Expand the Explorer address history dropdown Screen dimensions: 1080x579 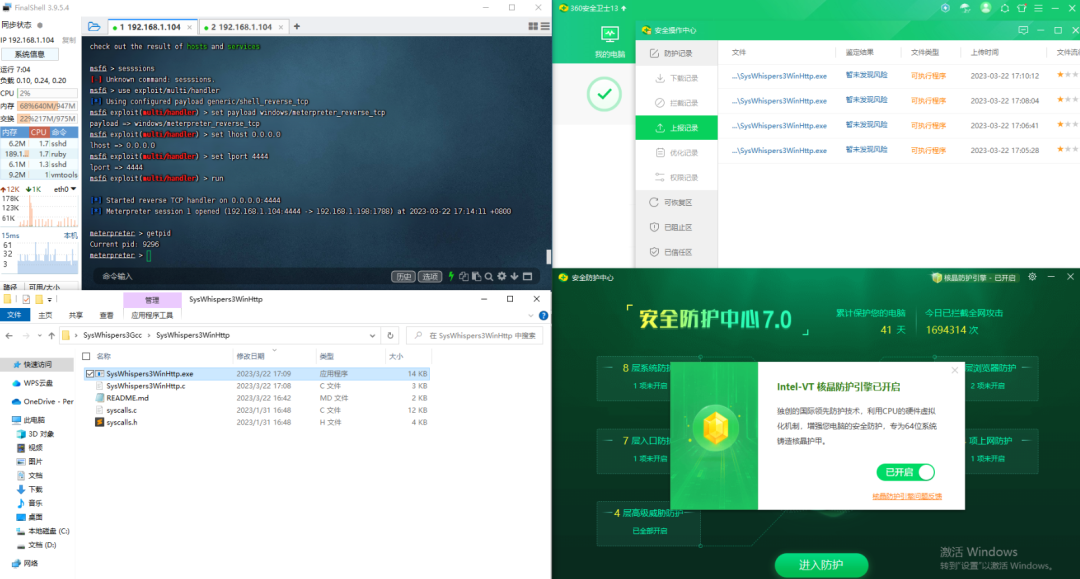pos(372,336)
